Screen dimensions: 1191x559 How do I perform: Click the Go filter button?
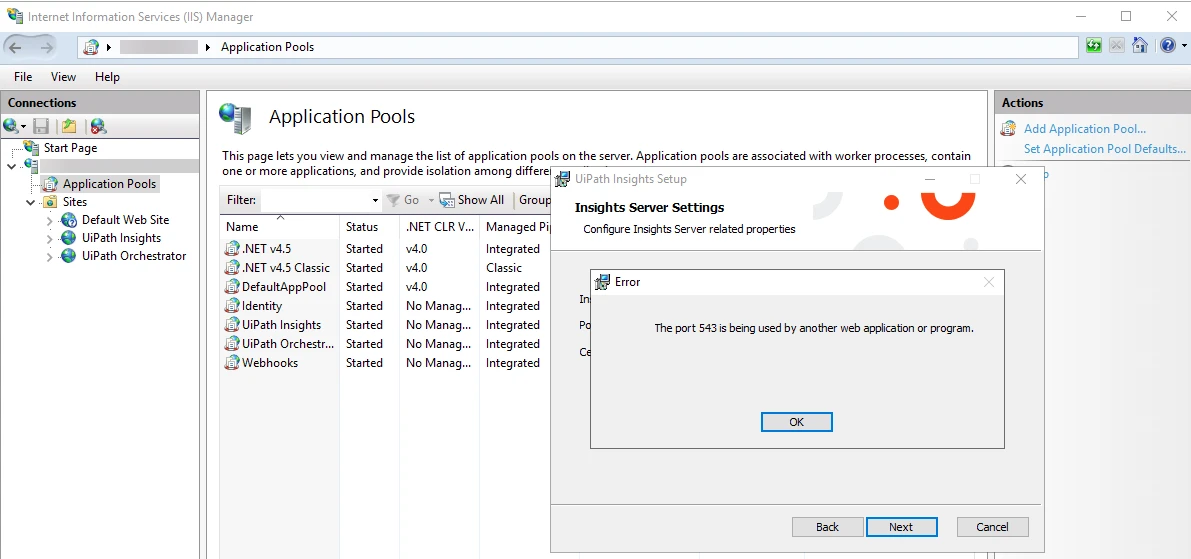click(x=404, y=200)
